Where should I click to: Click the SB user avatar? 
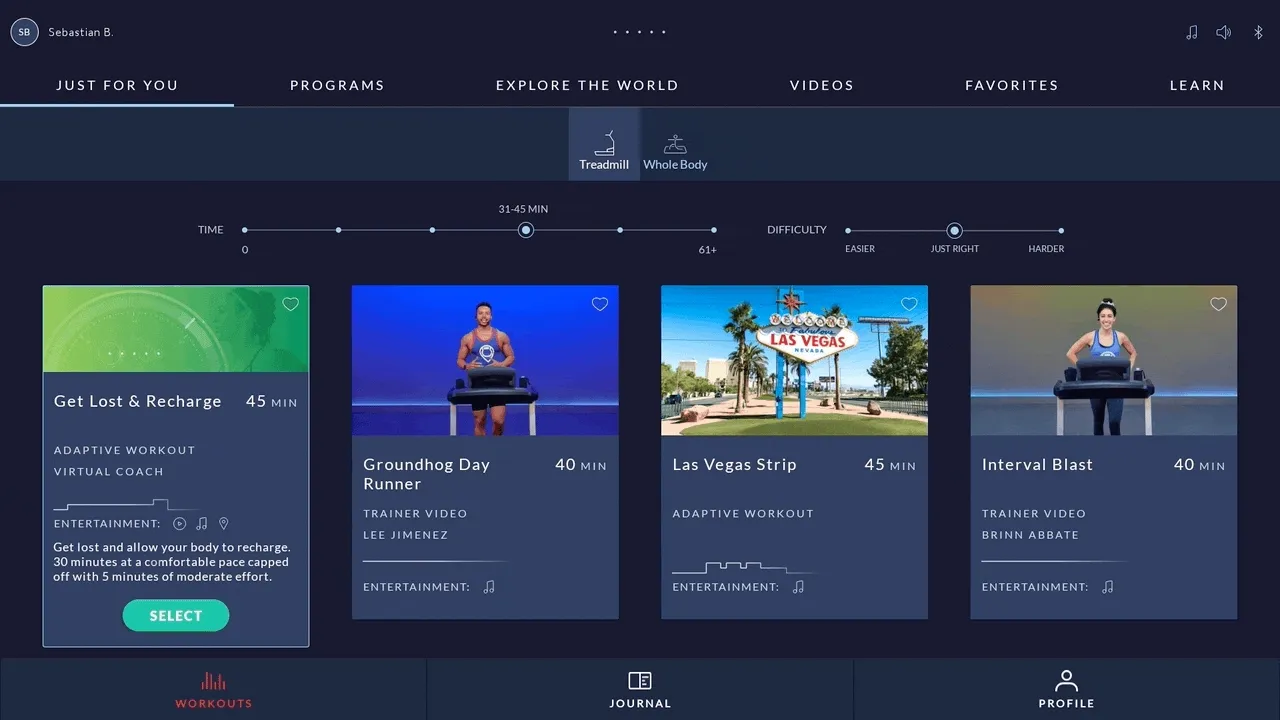24,32
